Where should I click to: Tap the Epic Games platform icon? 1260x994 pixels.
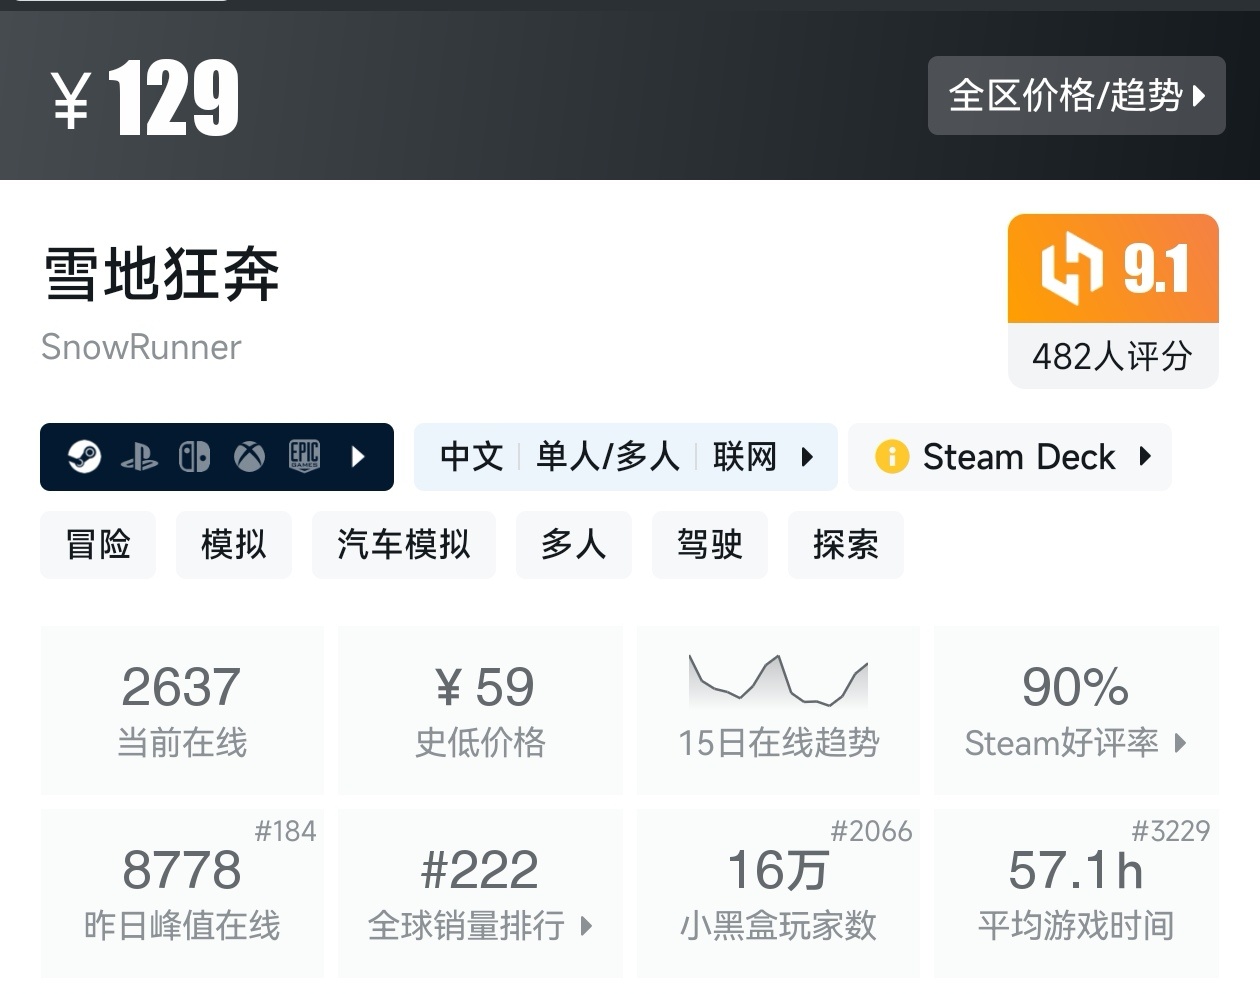304,457
